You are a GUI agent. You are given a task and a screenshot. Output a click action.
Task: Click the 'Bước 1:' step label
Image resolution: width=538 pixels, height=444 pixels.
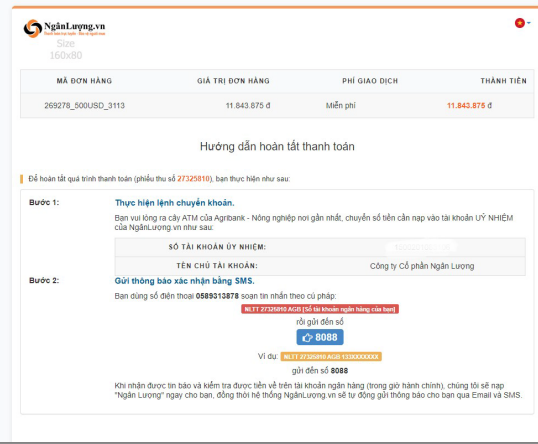click(x=44, y=202)
